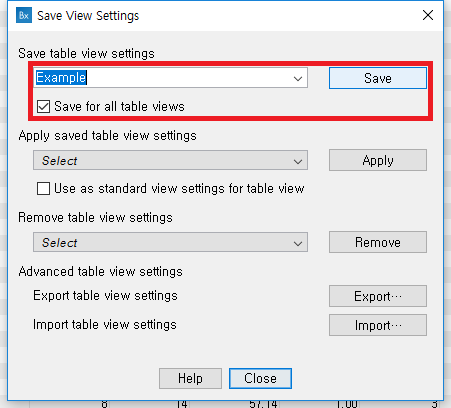Open Import table view settings dialog
The width and height of the screenshot is (451, 408).
pos(378,325)
